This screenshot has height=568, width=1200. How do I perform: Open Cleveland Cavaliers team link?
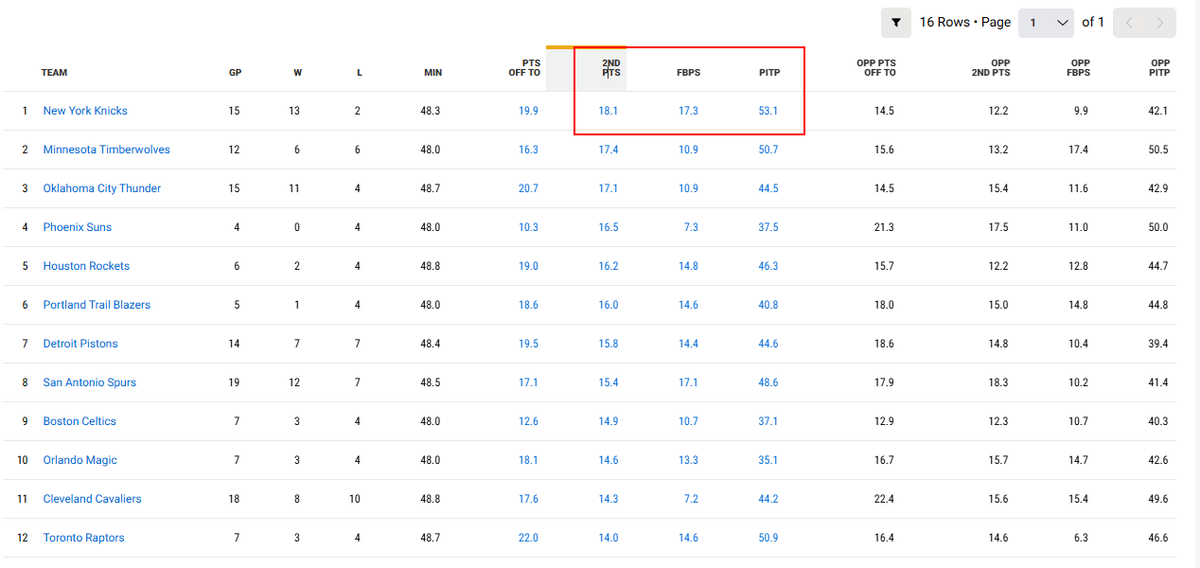pos(92,499)
